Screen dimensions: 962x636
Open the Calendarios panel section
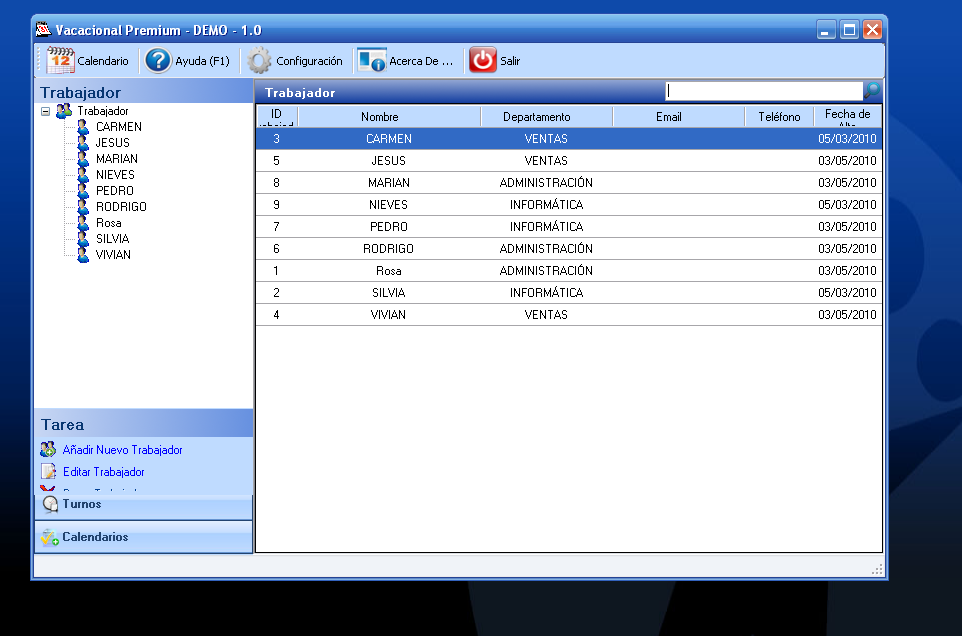144,537
